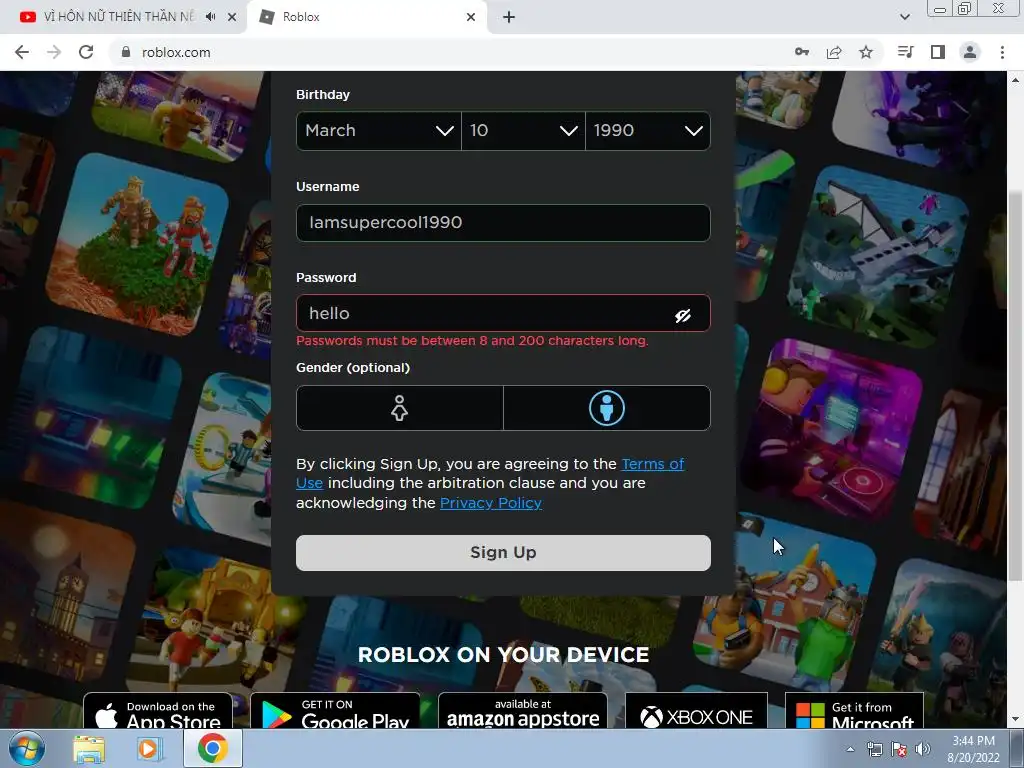
Task: Click the Sign Up button
Action: pyautogui.click(x=503, y=552)
